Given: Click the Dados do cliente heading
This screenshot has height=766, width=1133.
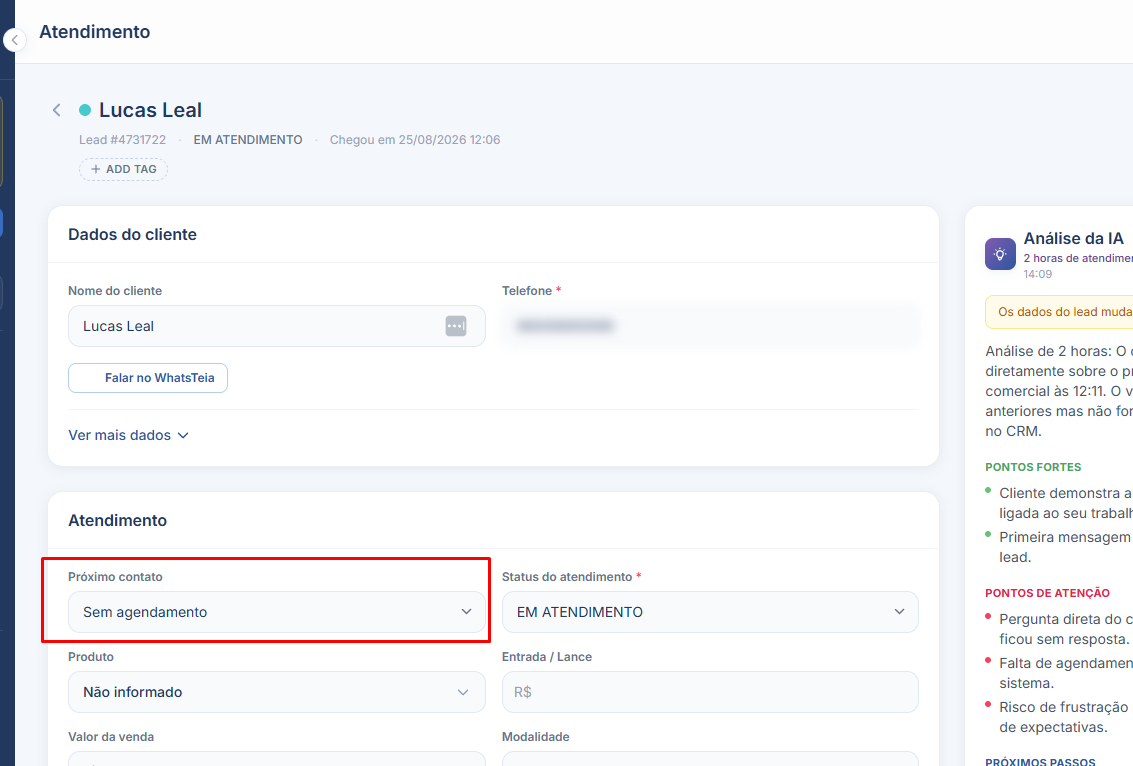Looking at the screenshot, I should point(132,234).
